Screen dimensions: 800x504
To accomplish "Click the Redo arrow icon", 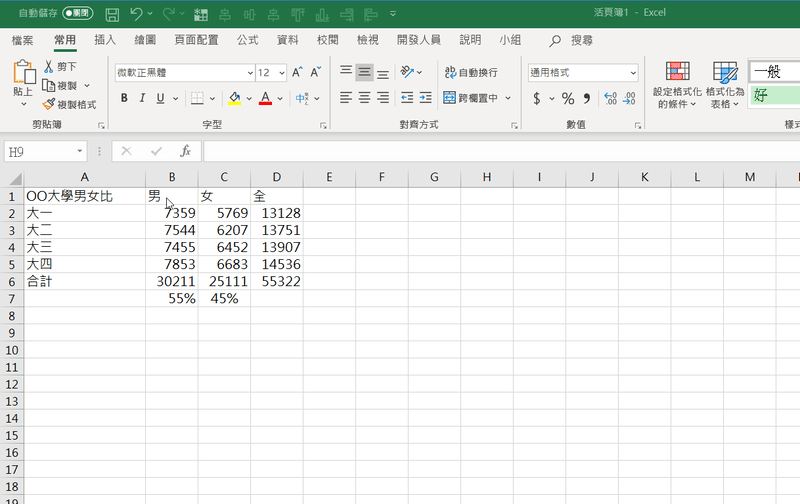I will pos(168,14).
